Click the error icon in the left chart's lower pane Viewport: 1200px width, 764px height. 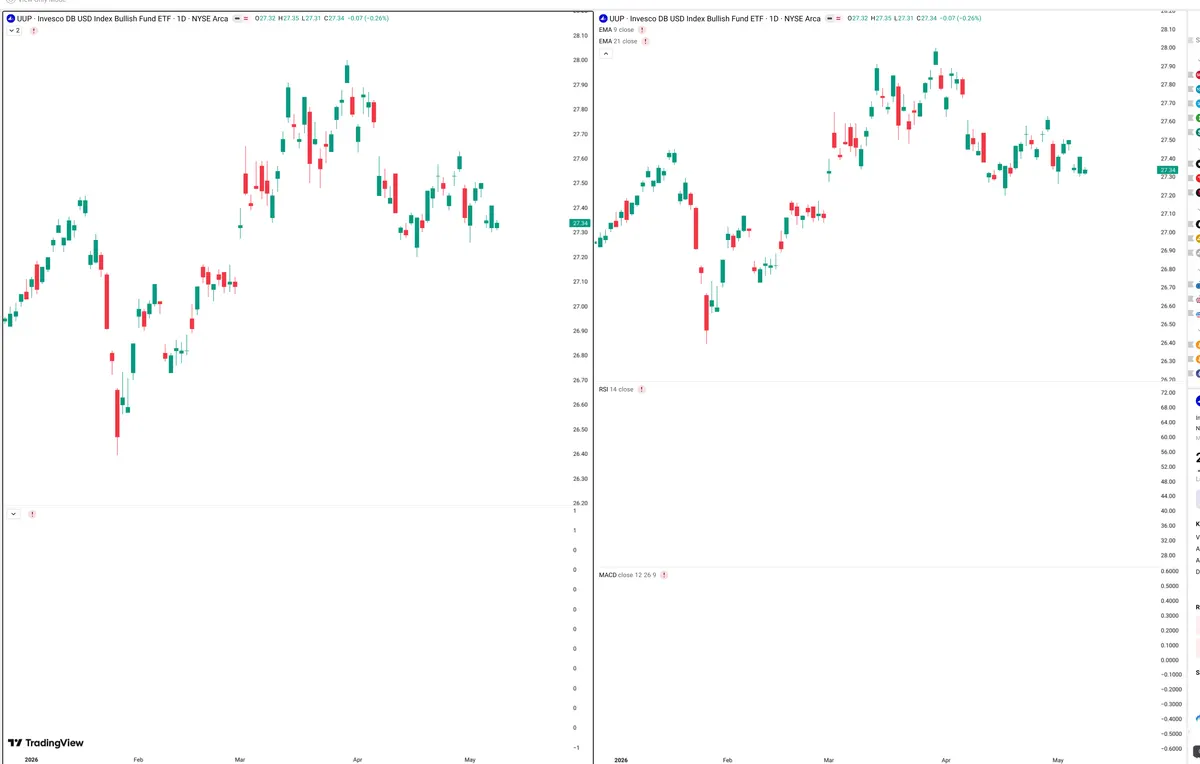(32, 514)
